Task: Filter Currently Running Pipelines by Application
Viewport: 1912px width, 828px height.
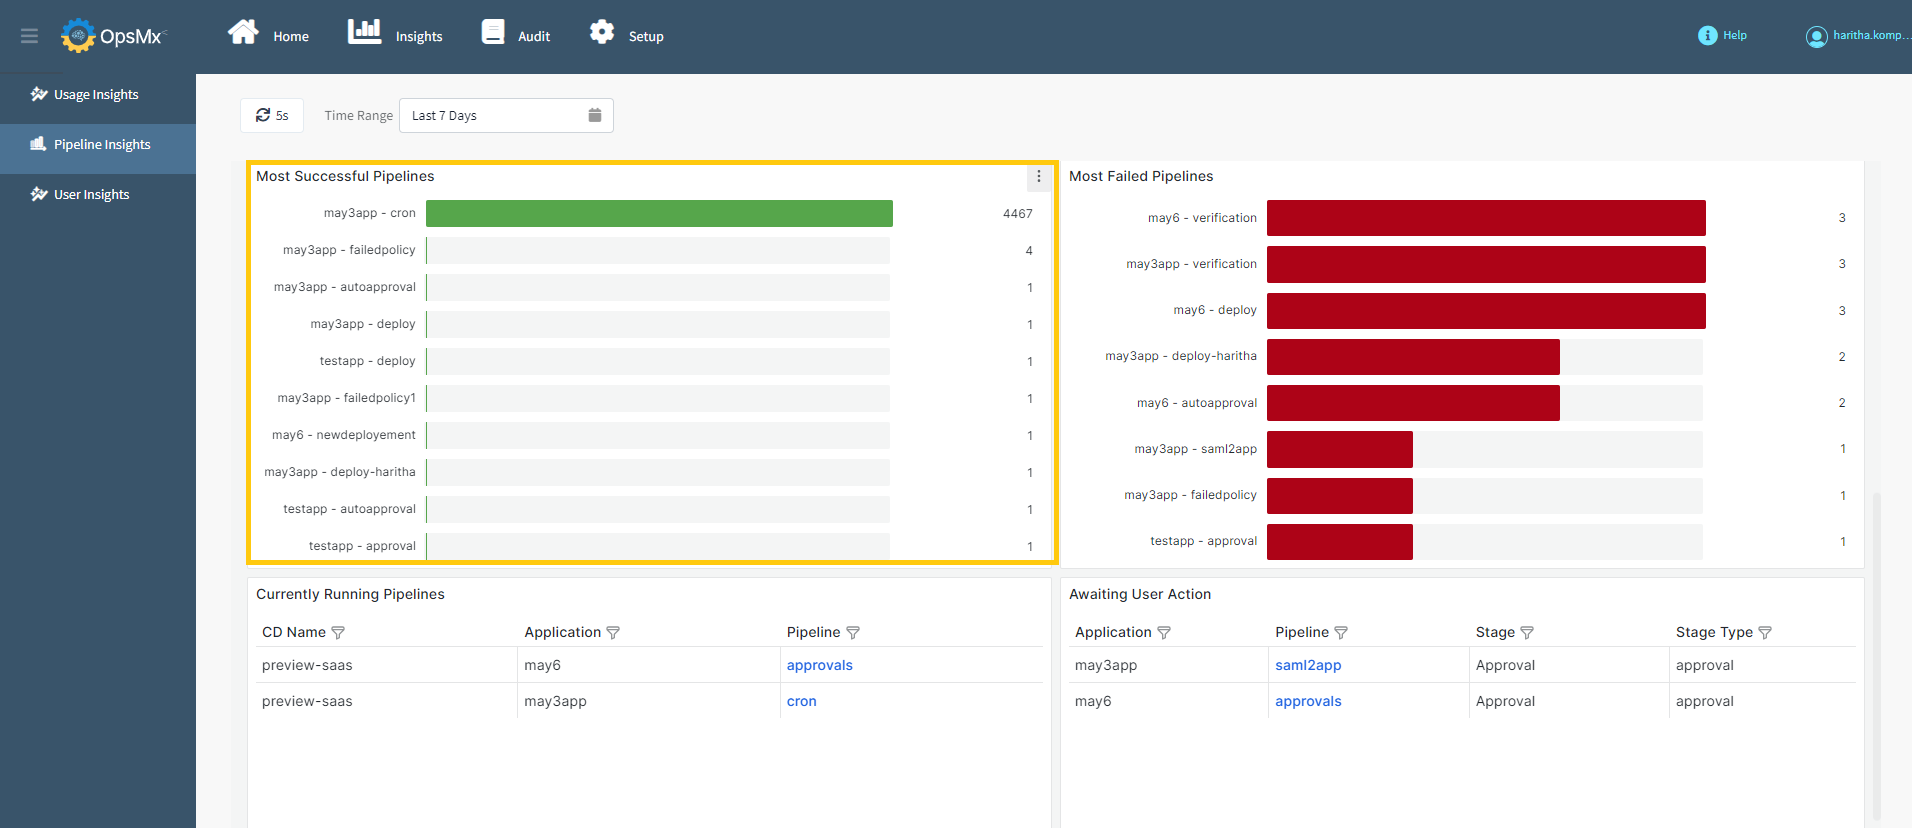Action: click(x=613, y=633)
